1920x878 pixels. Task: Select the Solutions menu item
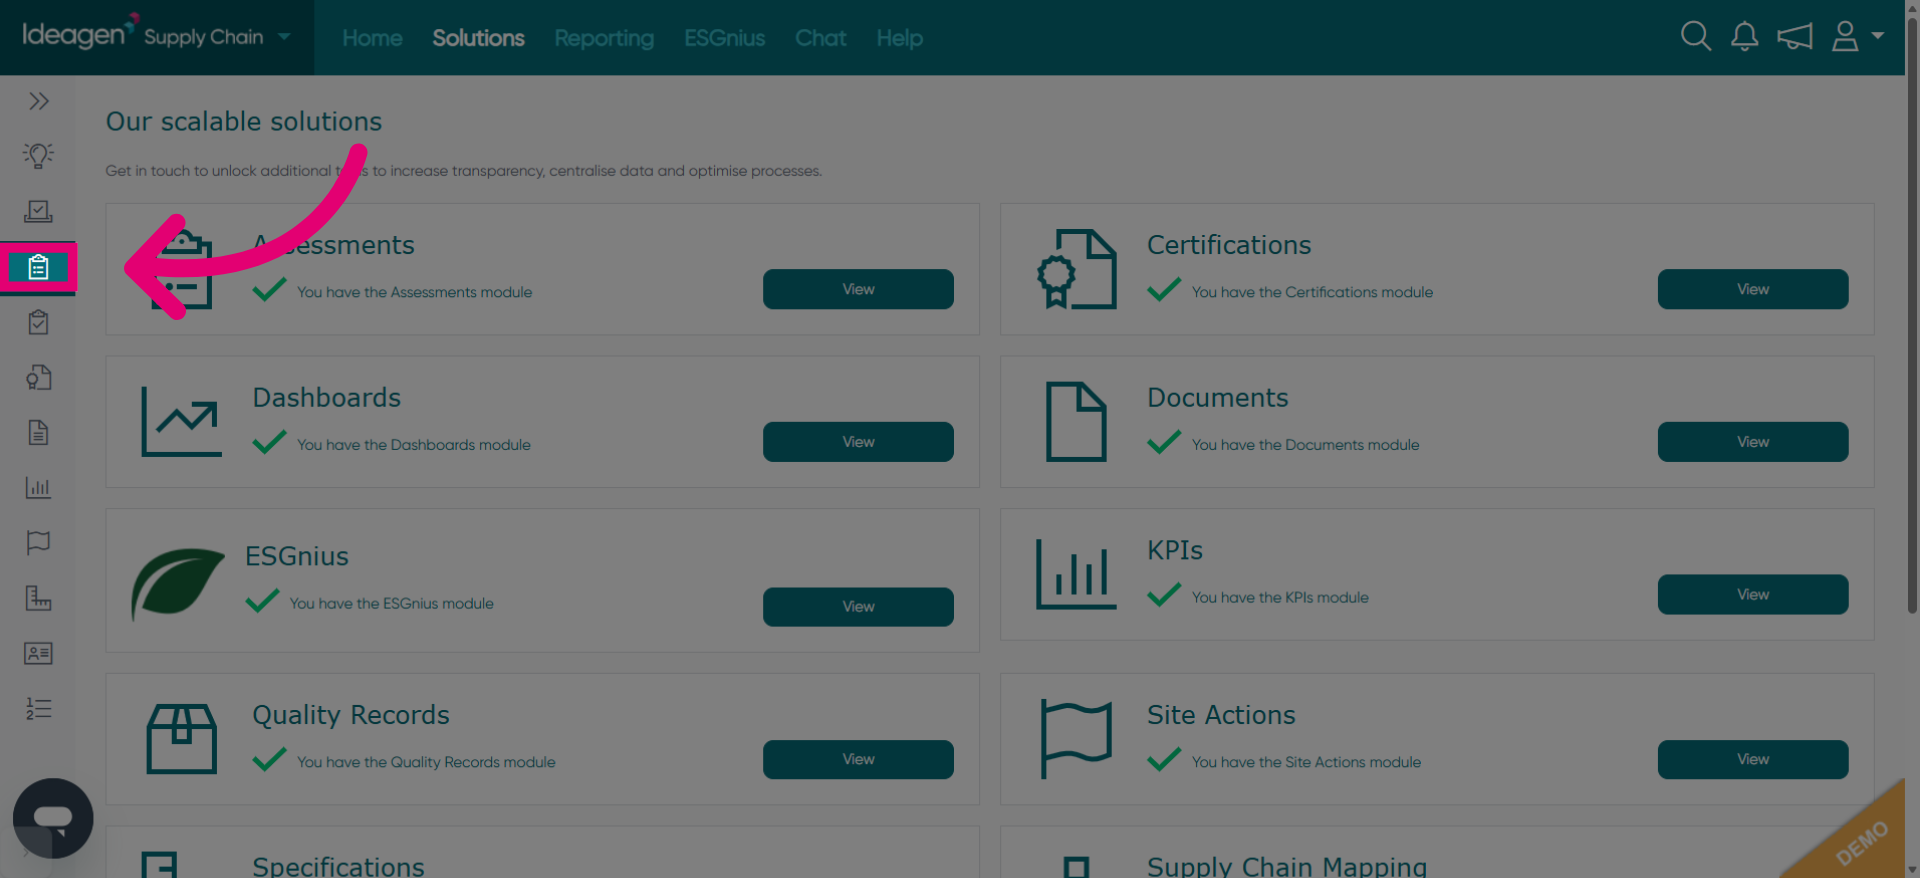(478, 38)
